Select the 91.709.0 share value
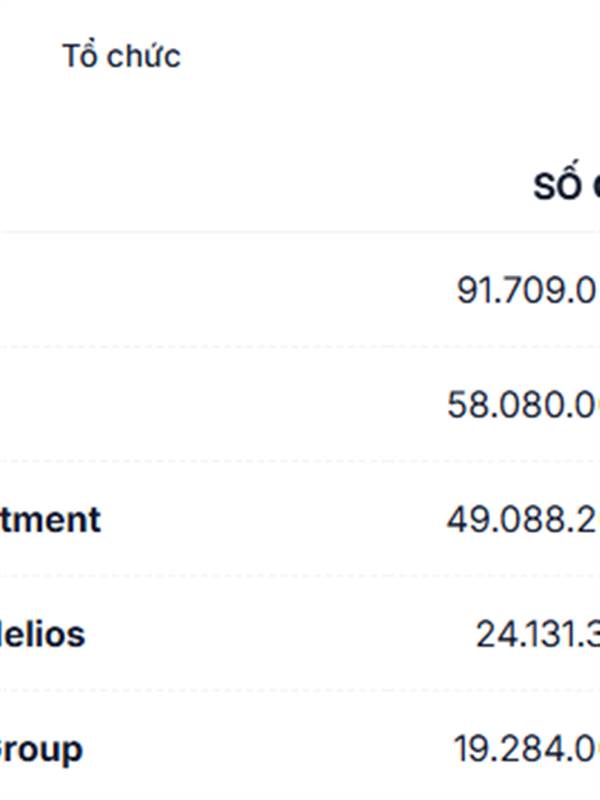This screenshot has height=800, width=600. pyautogui.click(x=528, y=290)
